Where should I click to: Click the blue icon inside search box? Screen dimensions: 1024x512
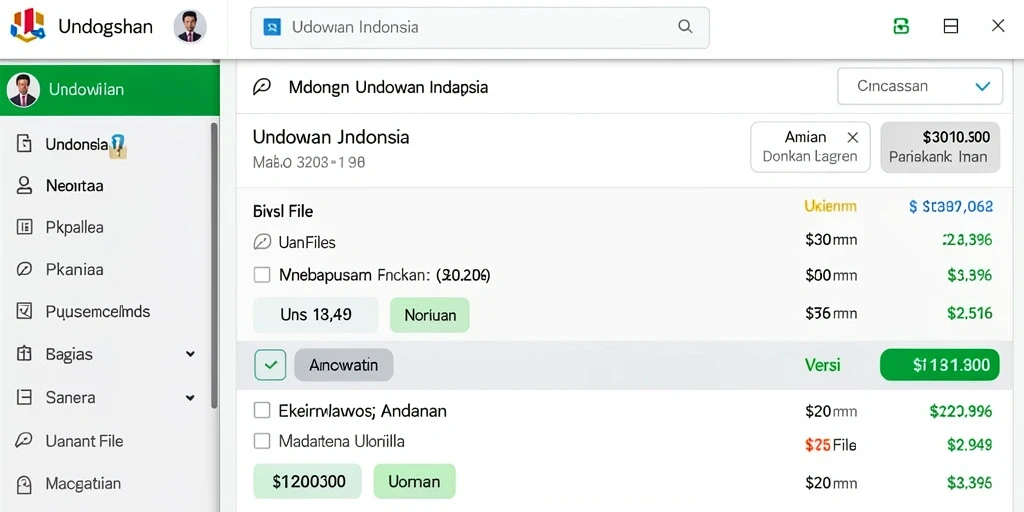272,27
